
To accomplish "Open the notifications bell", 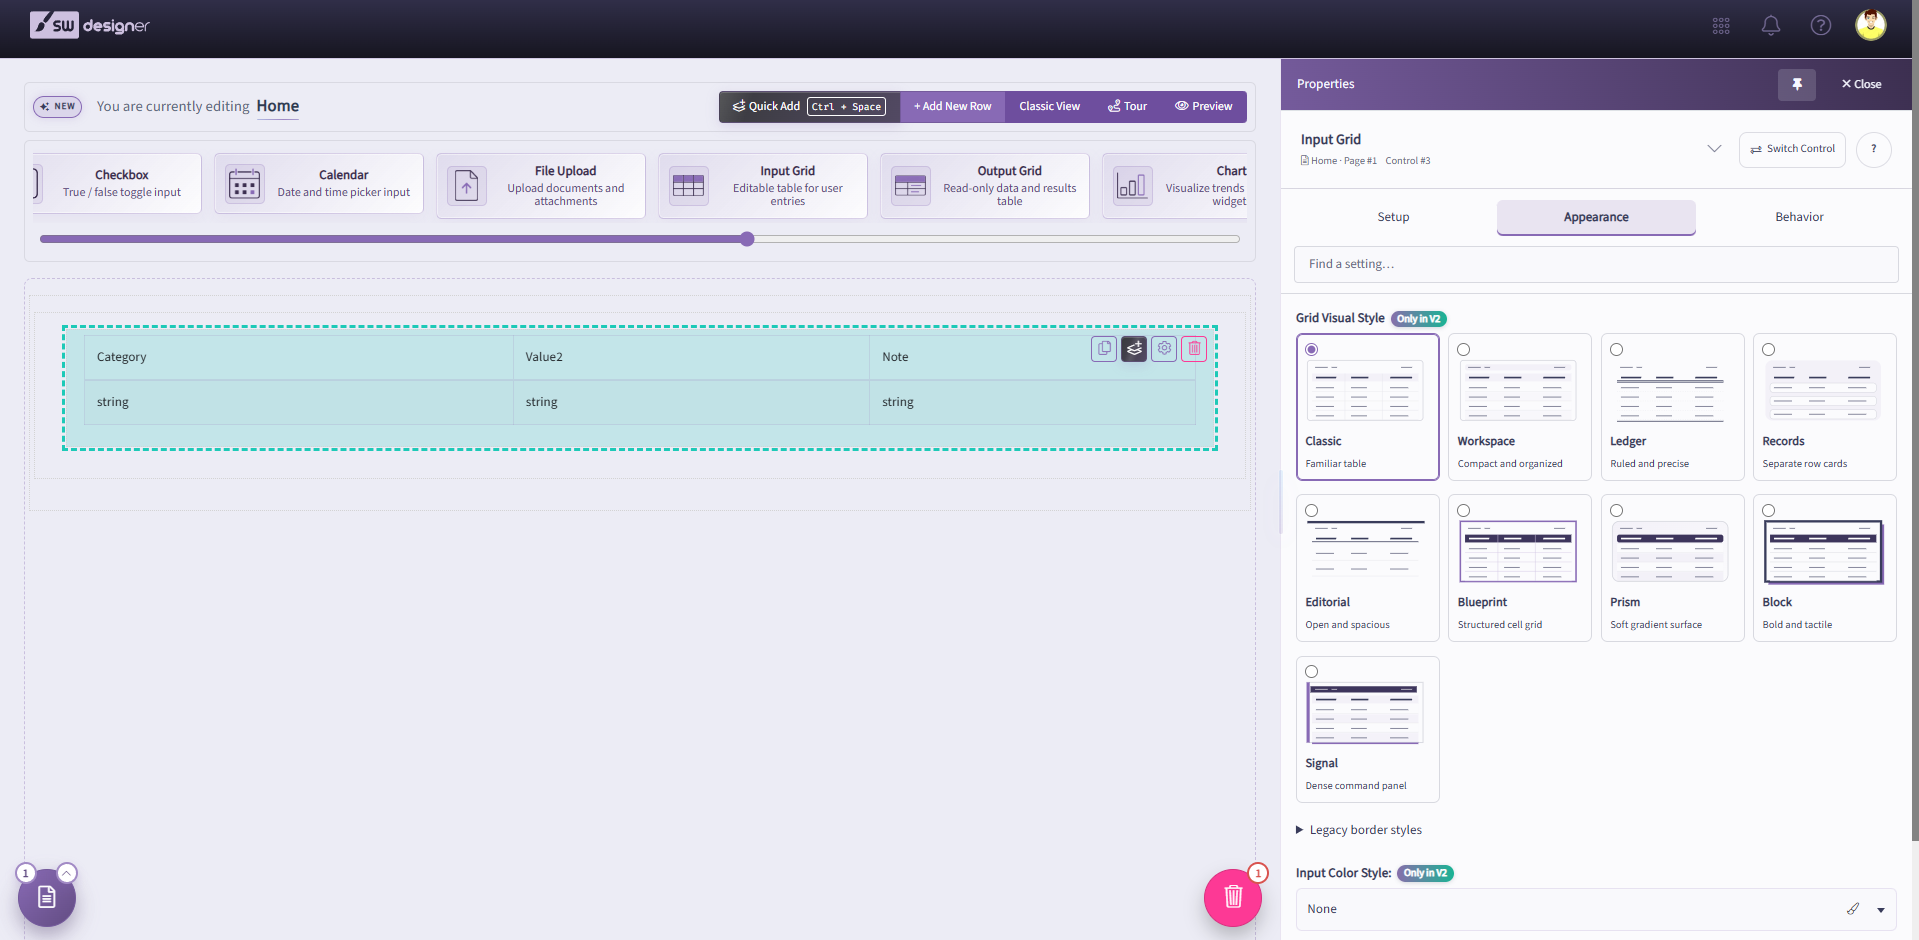I will (x=1771, y=26).
